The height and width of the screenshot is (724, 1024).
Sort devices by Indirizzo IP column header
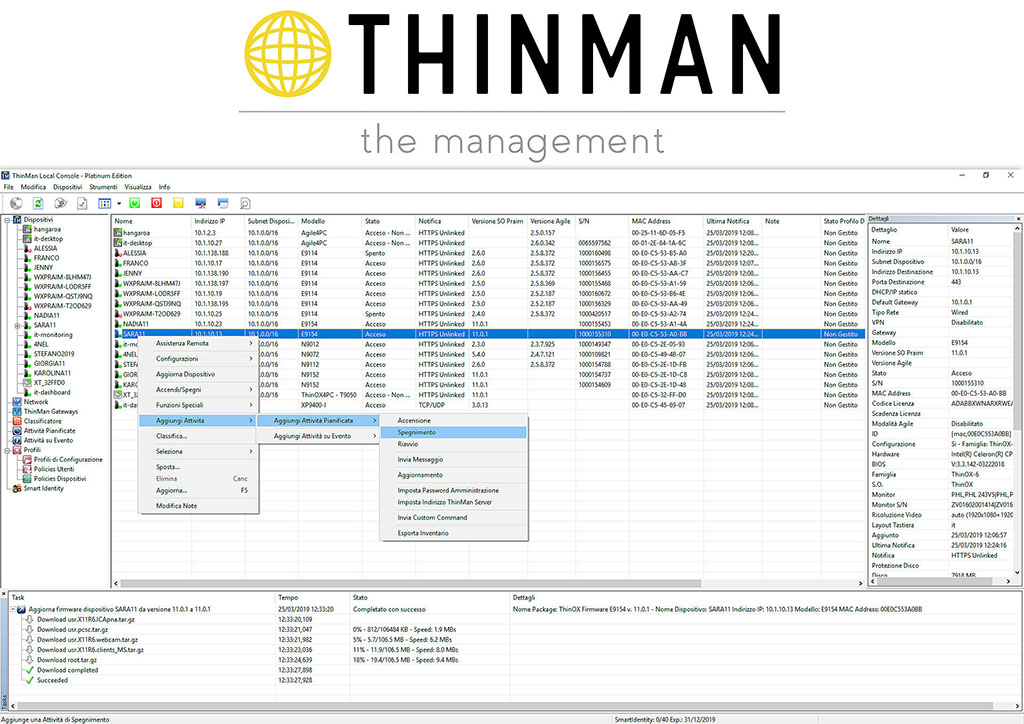pyautogui.click(x=209, y=221)
